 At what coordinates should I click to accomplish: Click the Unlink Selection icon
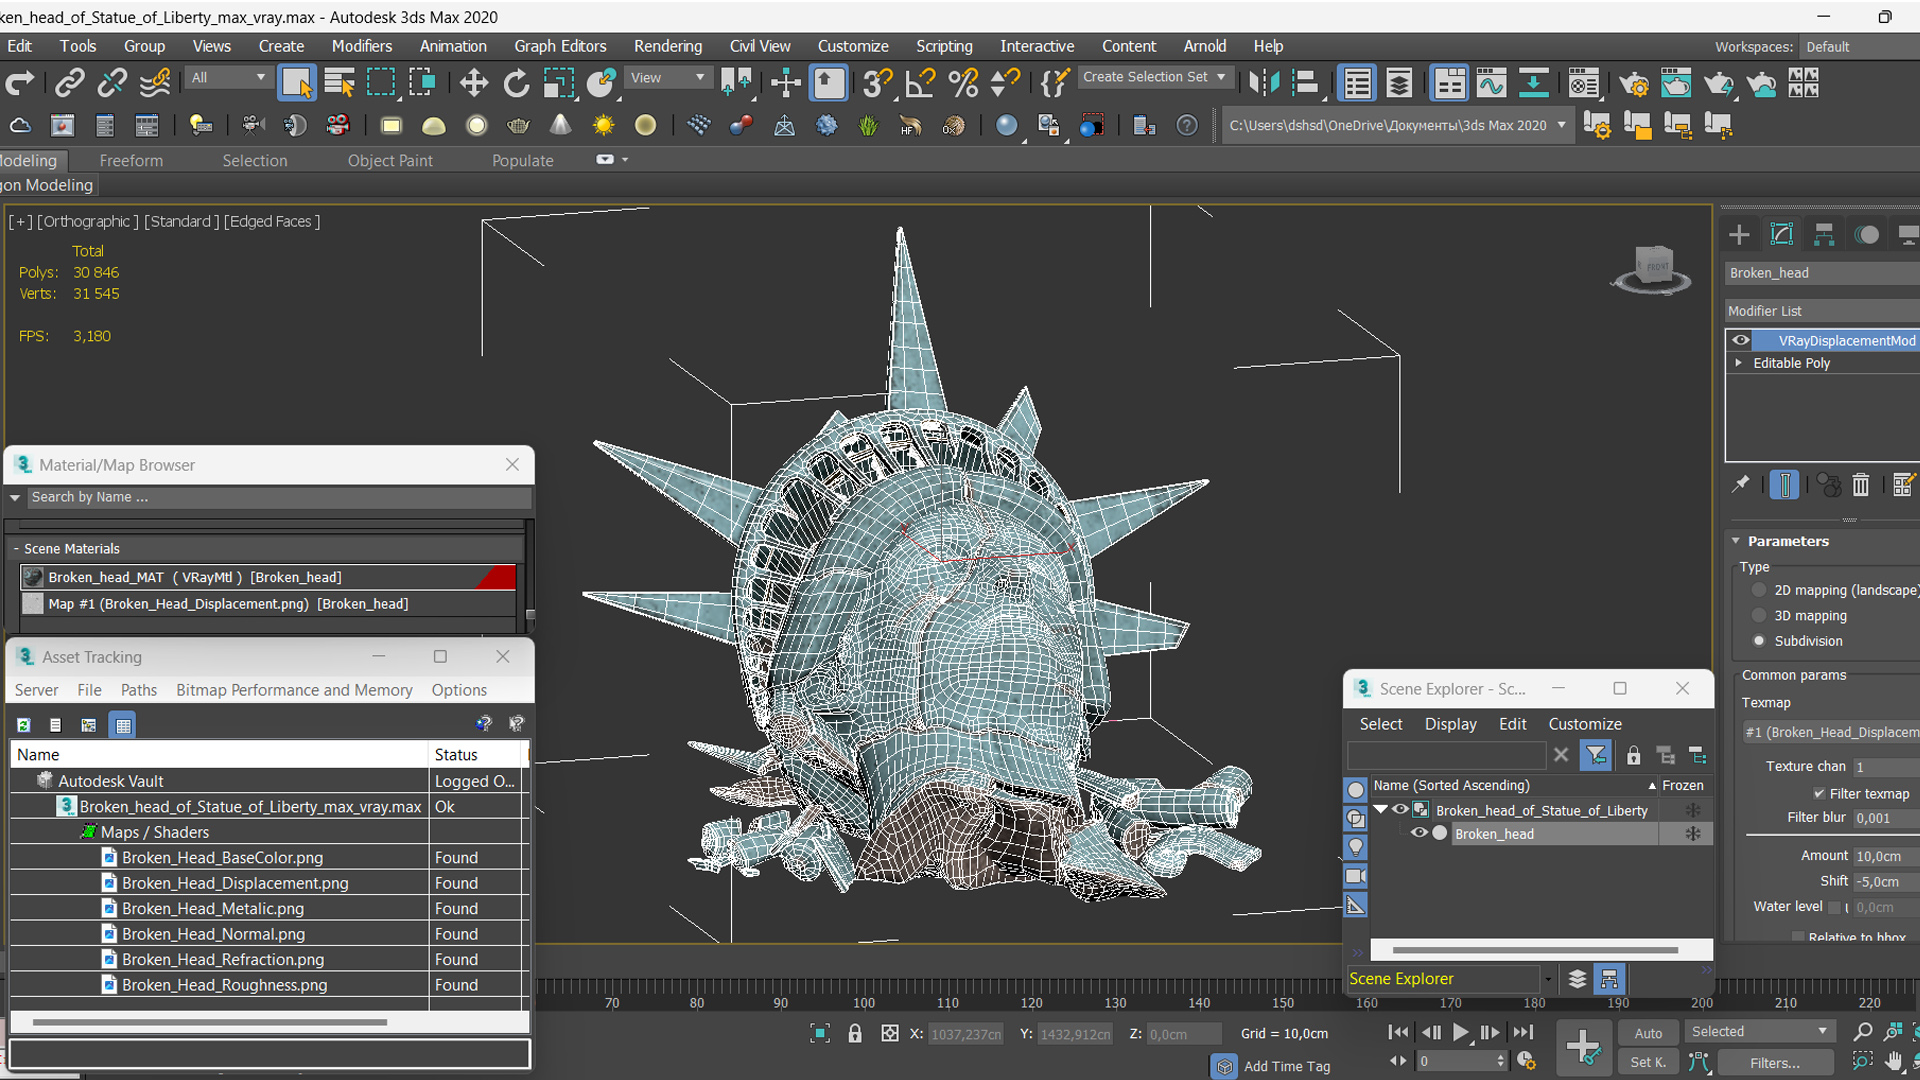click(x=112, y=83)
